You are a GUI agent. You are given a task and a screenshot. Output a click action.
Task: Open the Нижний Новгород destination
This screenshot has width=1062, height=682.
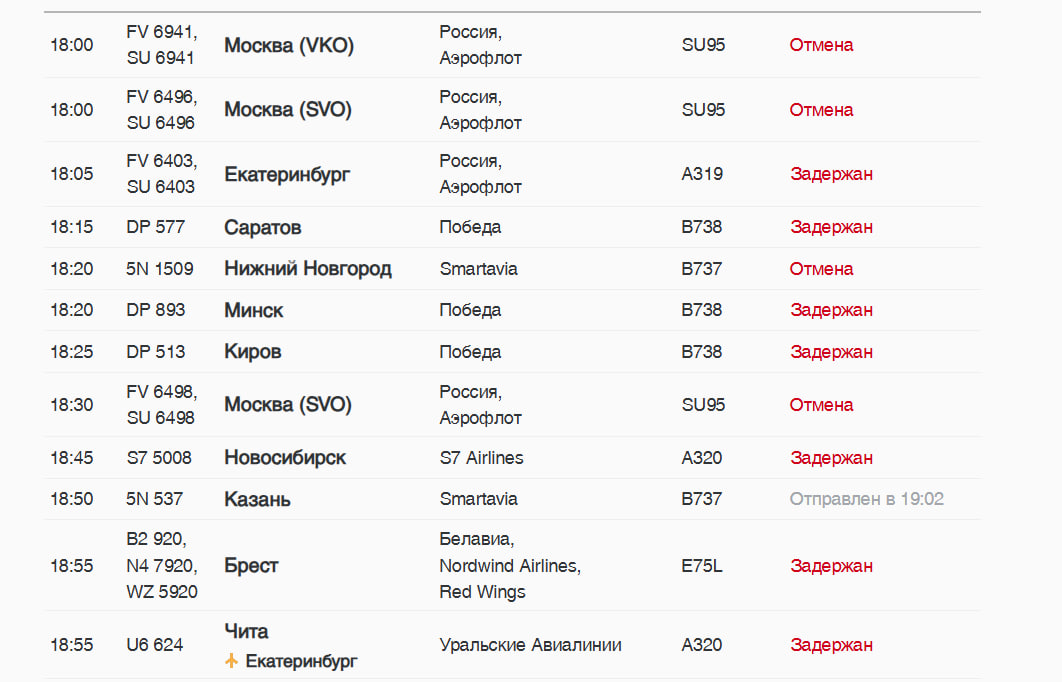tap(308, 269)
